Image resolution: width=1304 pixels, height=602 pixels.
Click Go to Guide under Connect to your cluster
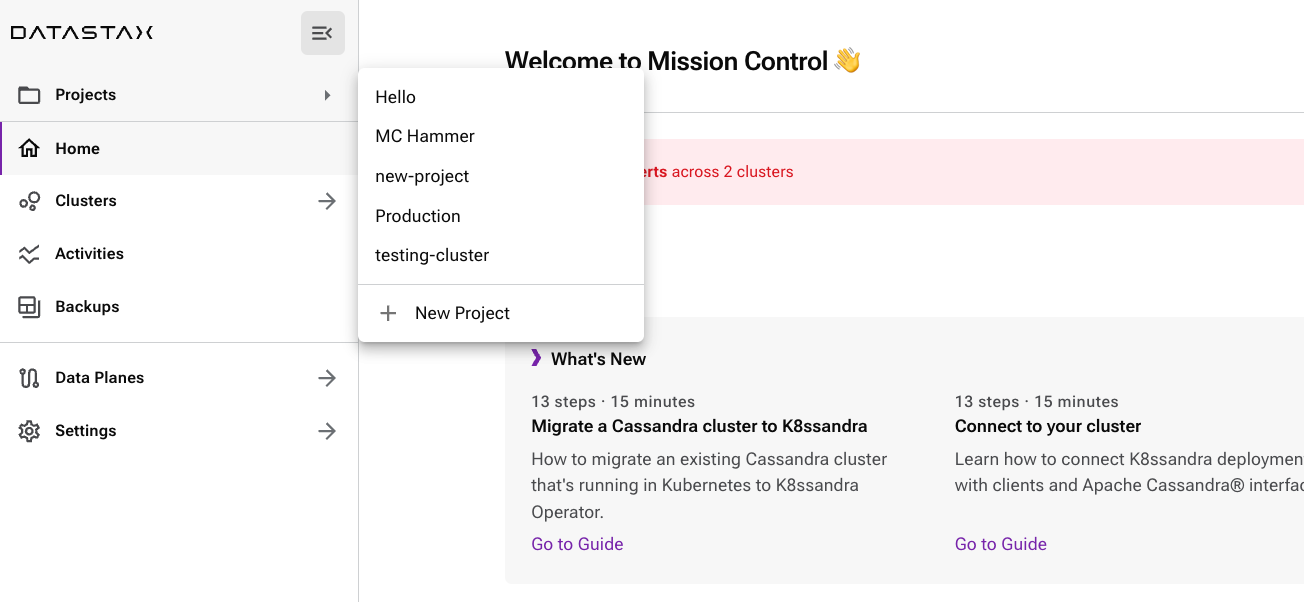point(1000,543)
